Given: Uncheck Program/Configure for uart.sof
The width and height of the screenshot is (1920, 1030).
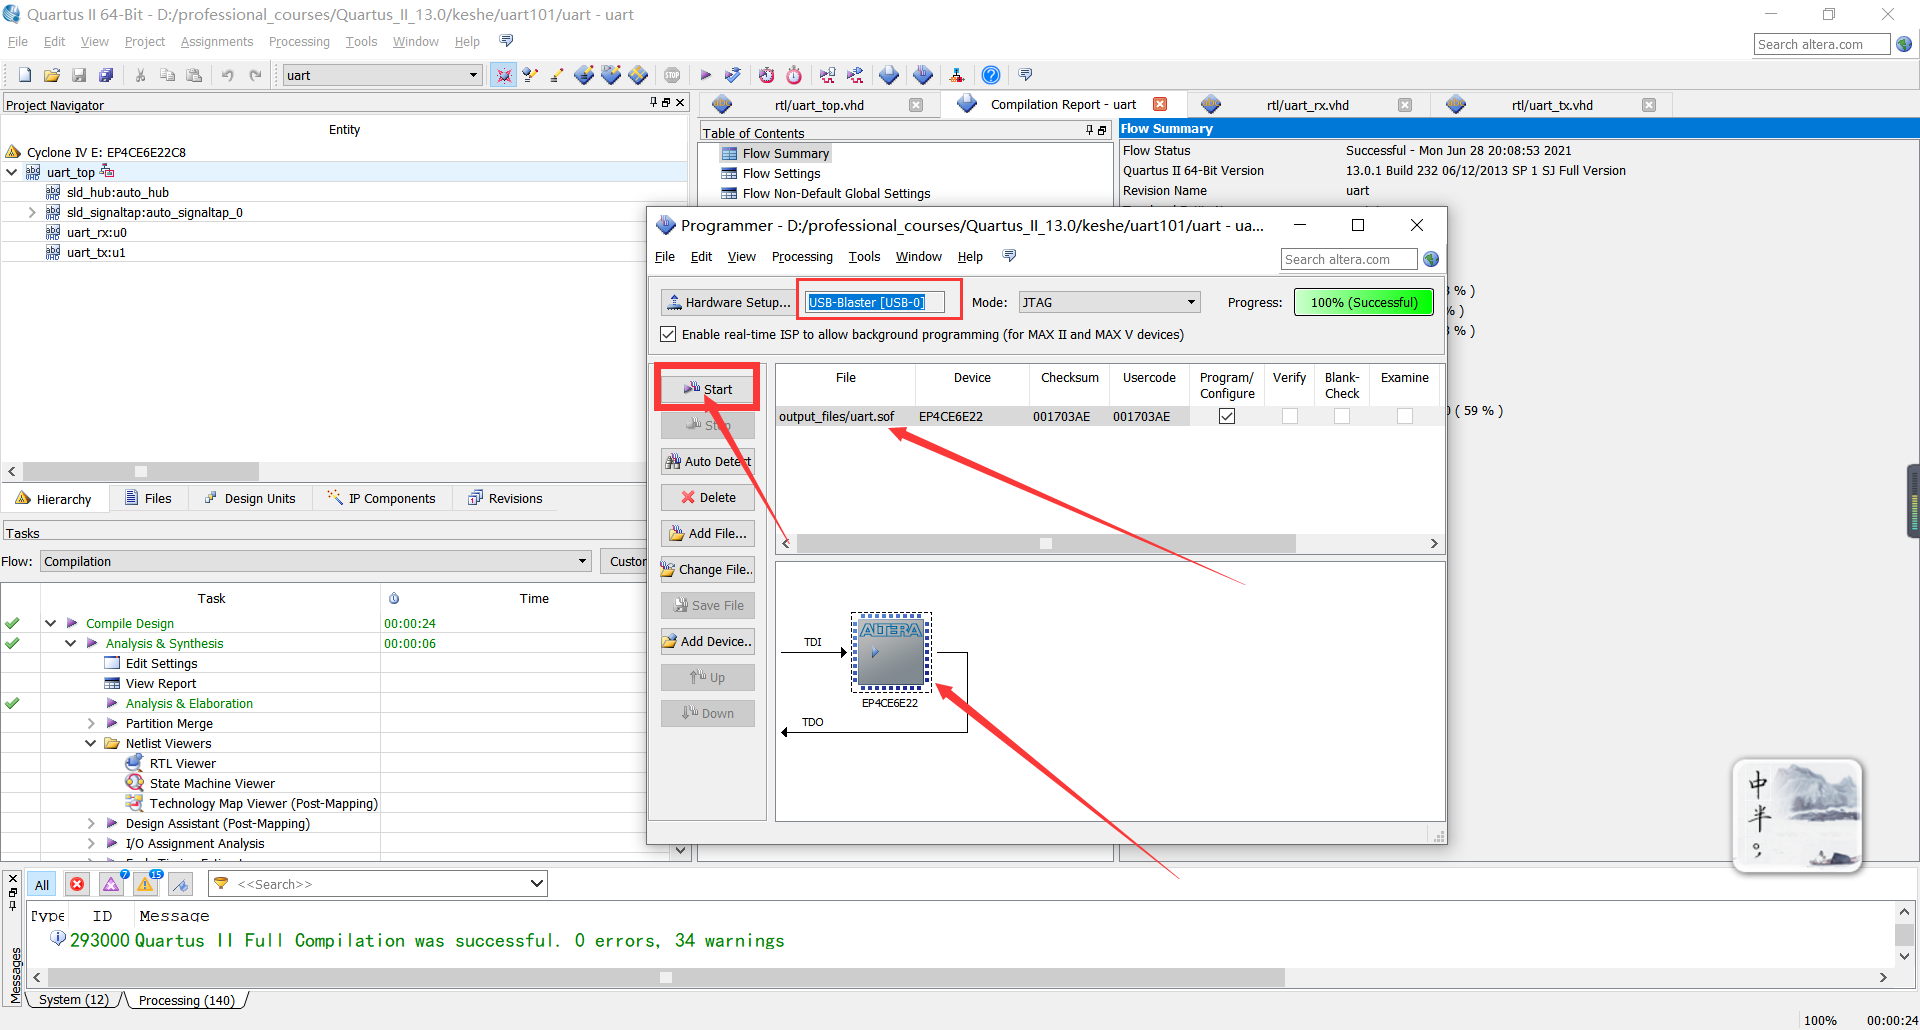Looking at the screenshot, I should [1227, 416].
